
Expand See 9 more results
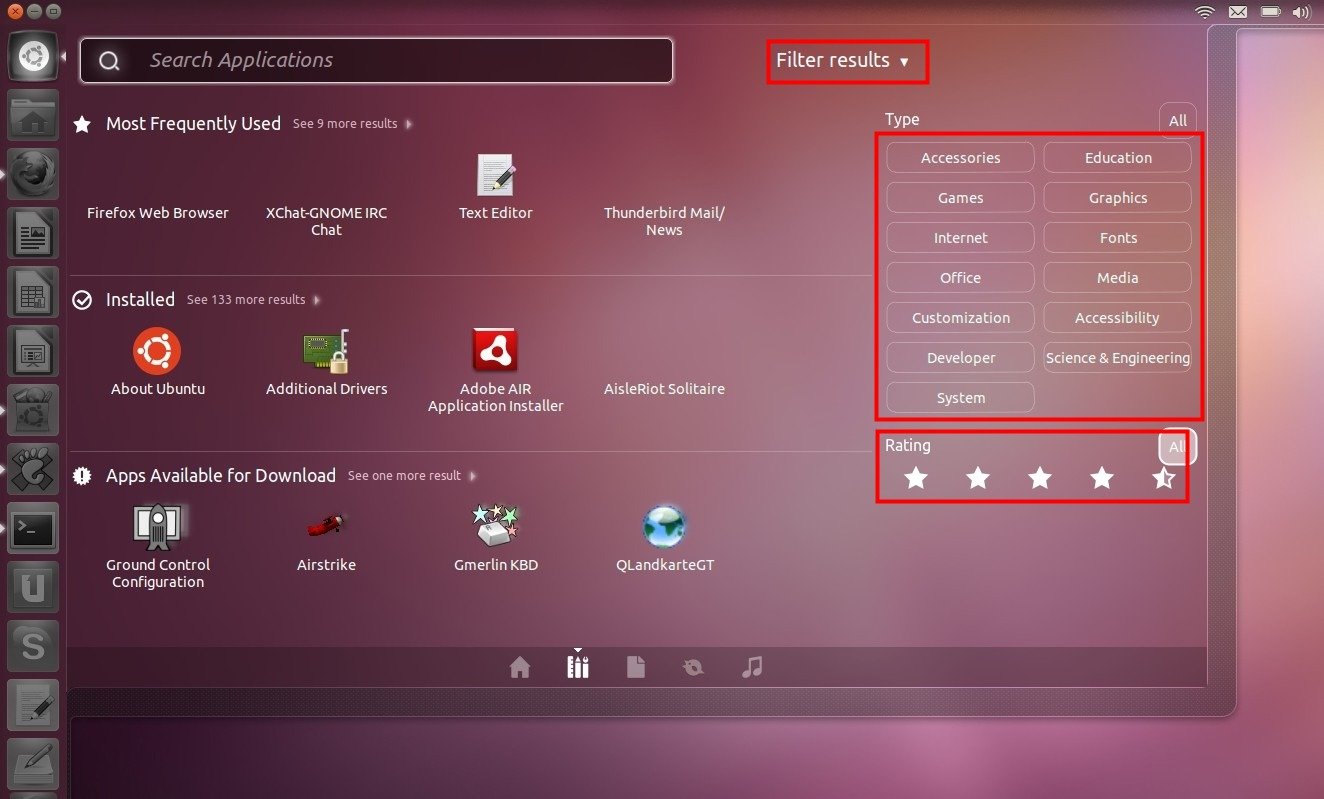pos(352,124)
